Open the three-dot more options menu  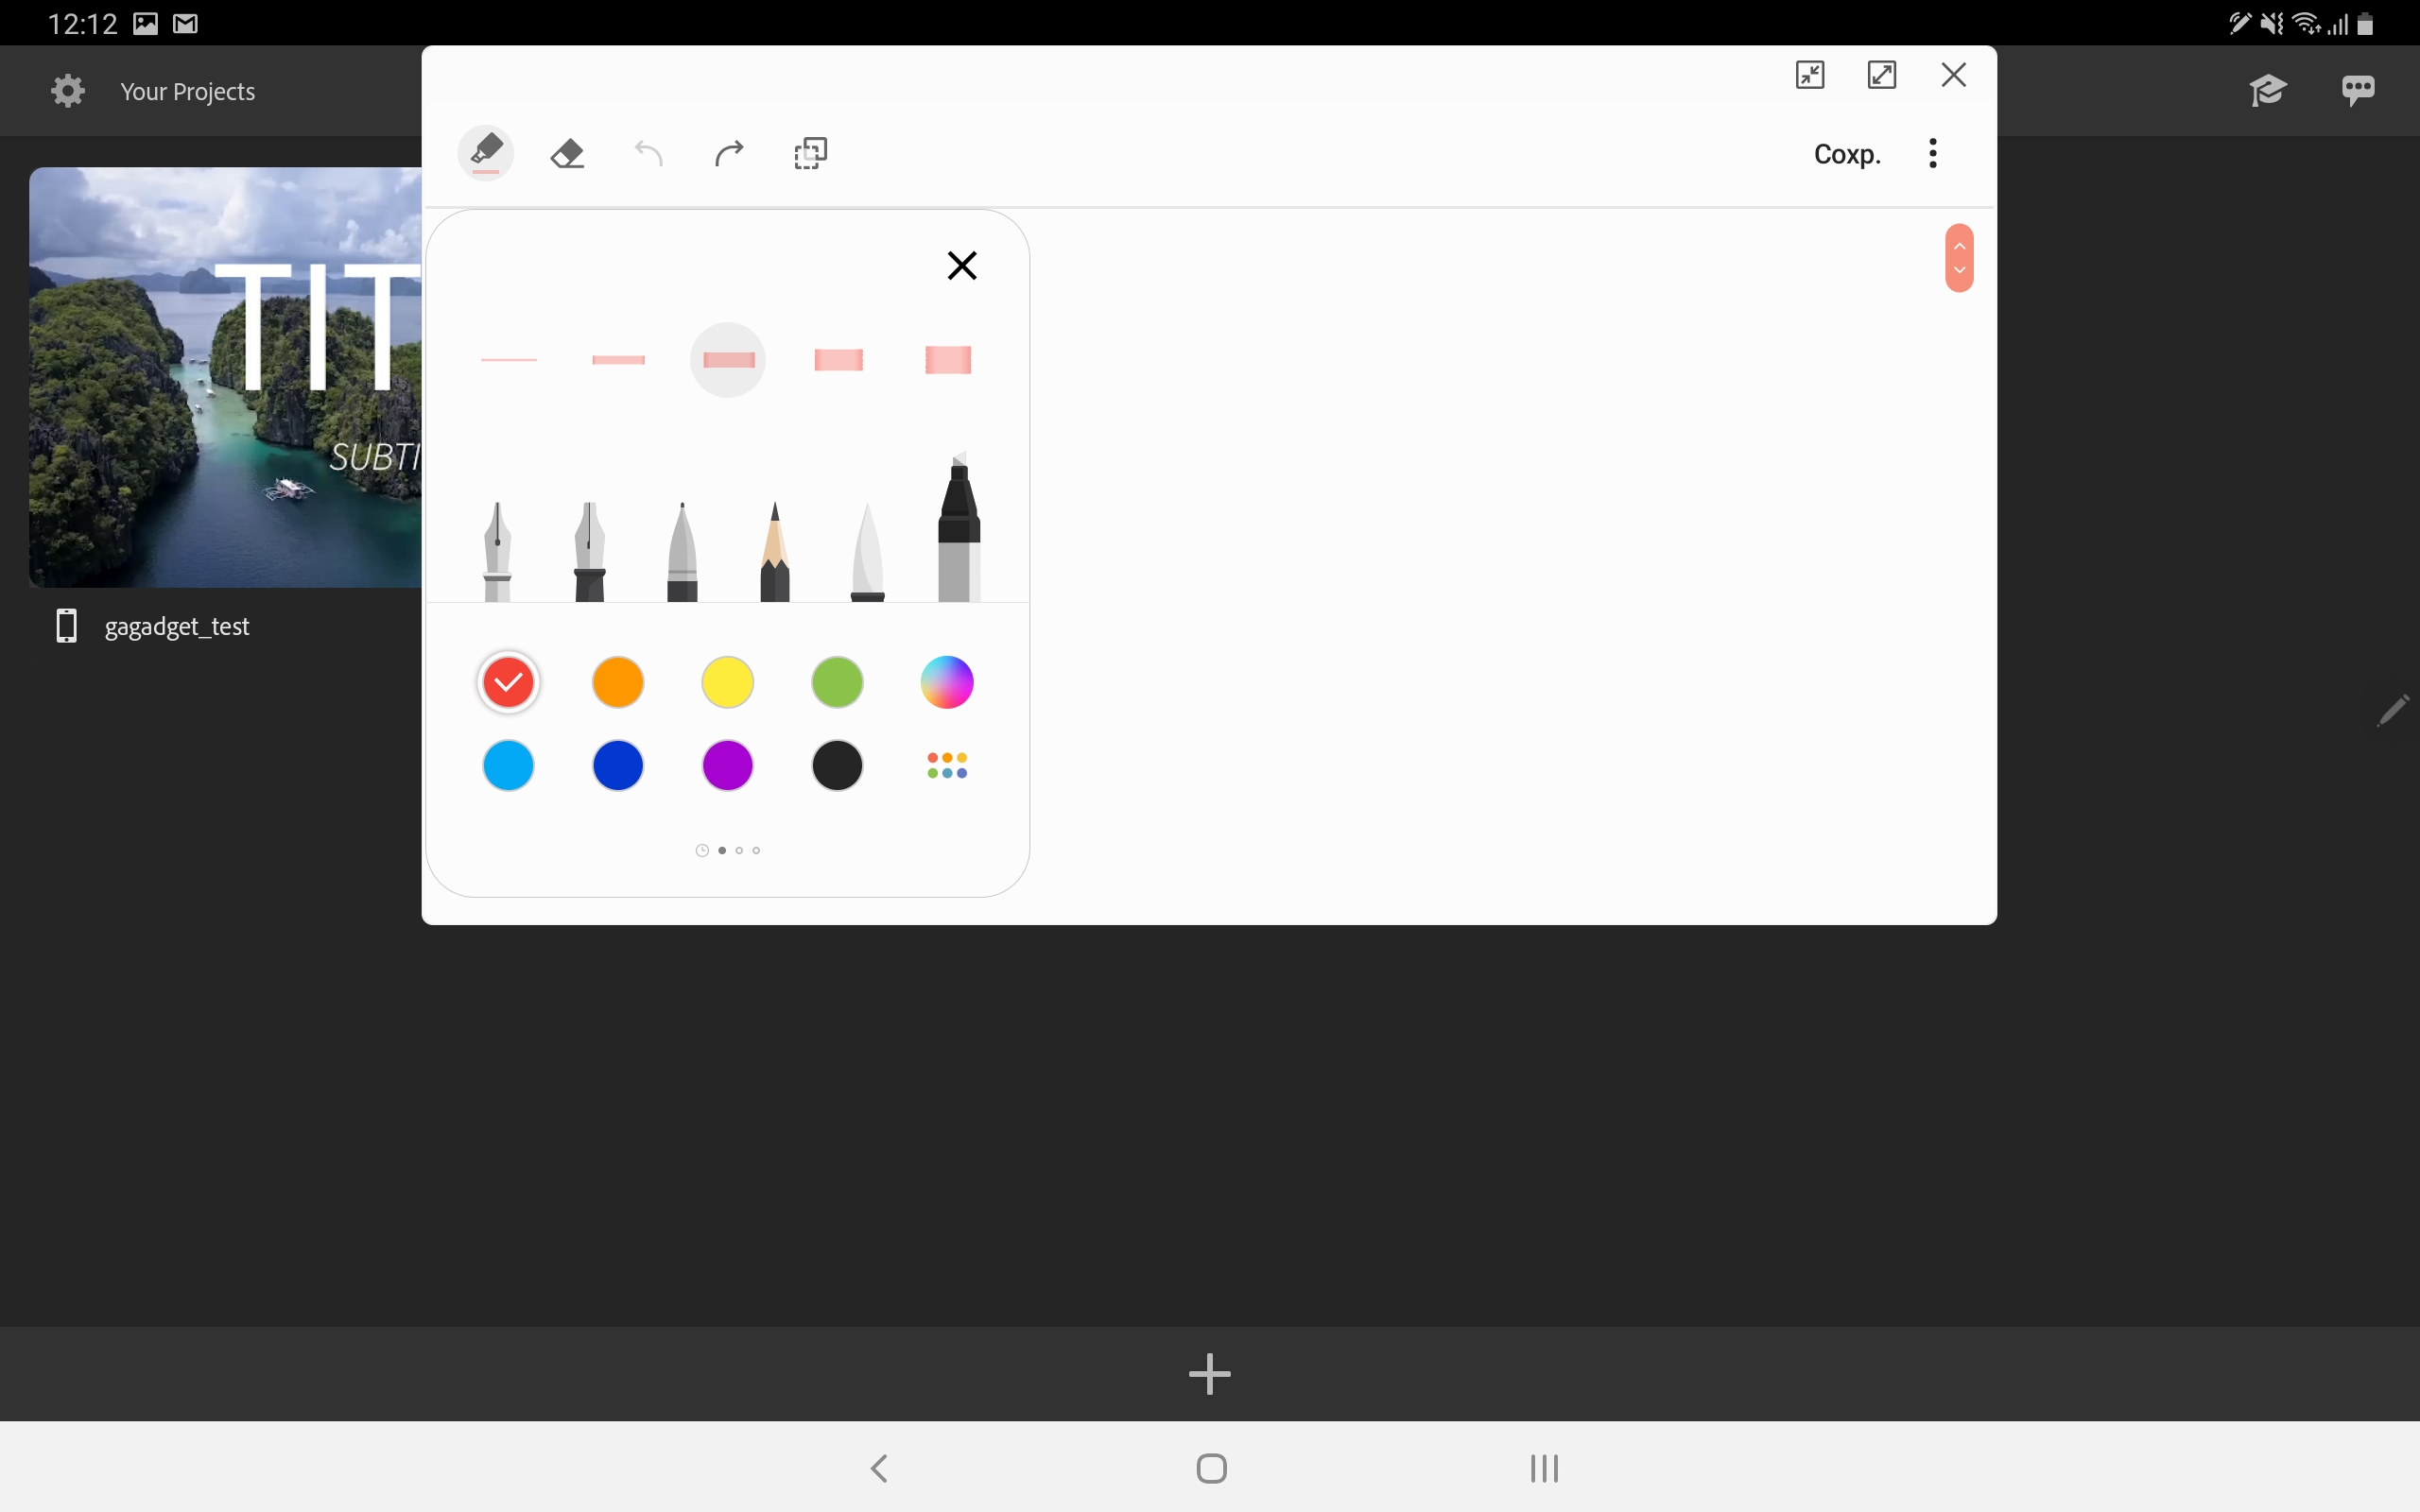pos(1932,154)
